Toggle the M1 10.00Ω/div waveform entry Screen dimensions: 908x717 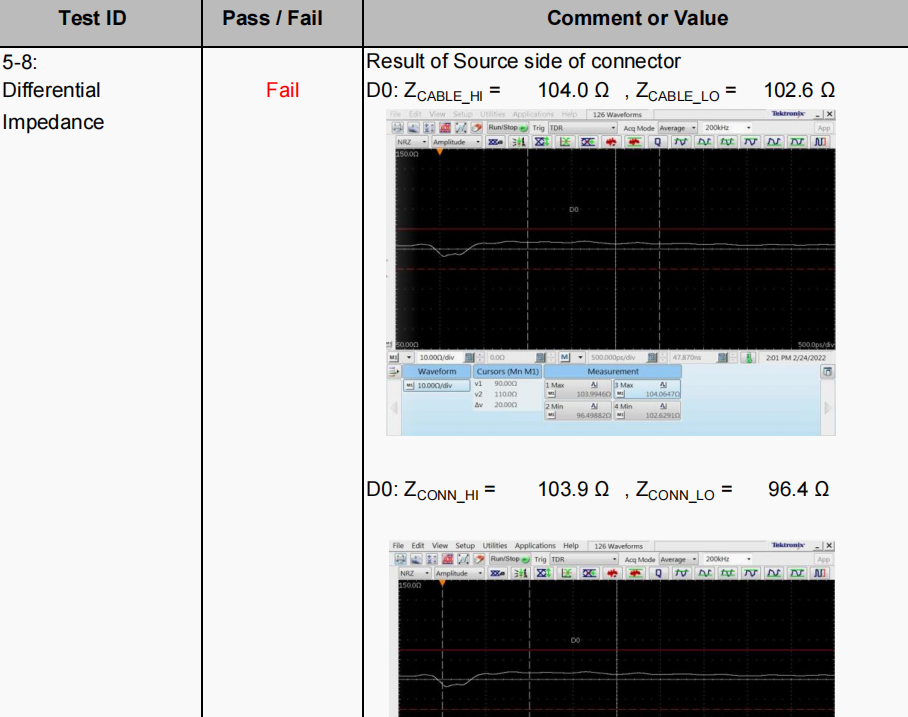435,385
